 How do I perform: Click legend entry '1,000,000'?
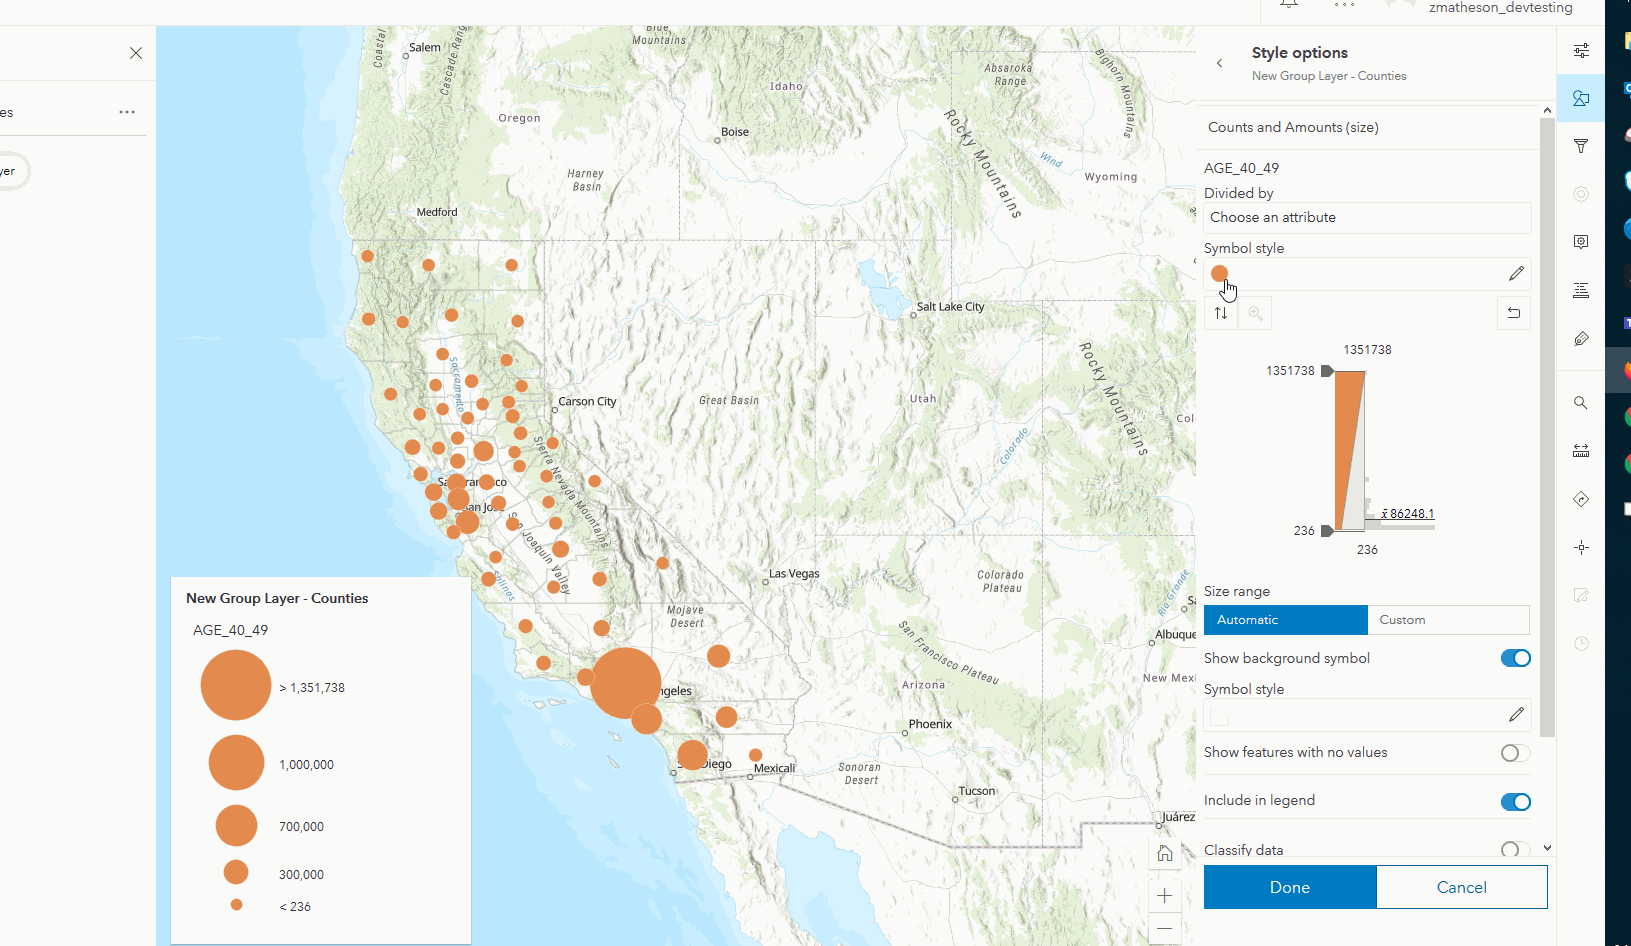click(x=306, y=765)
